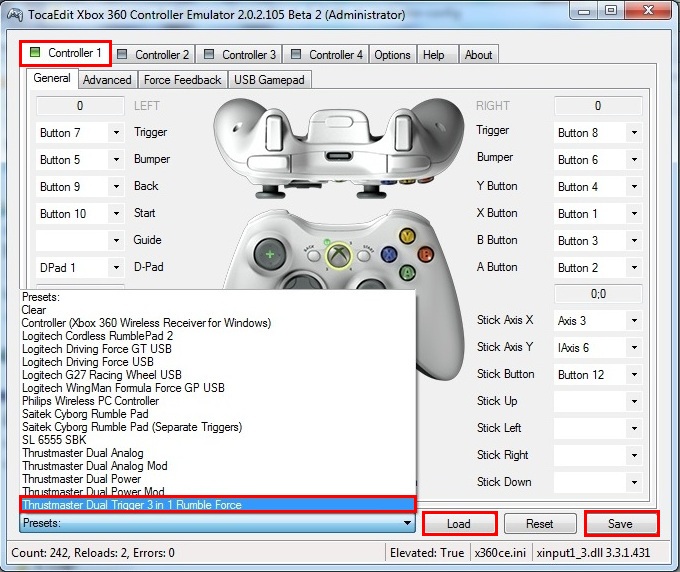Image resolution: width=680 pixels, height=572 pixels.
Task: Open the left Trigger Button 7 dropdown
Action: (x=116, y=133)
